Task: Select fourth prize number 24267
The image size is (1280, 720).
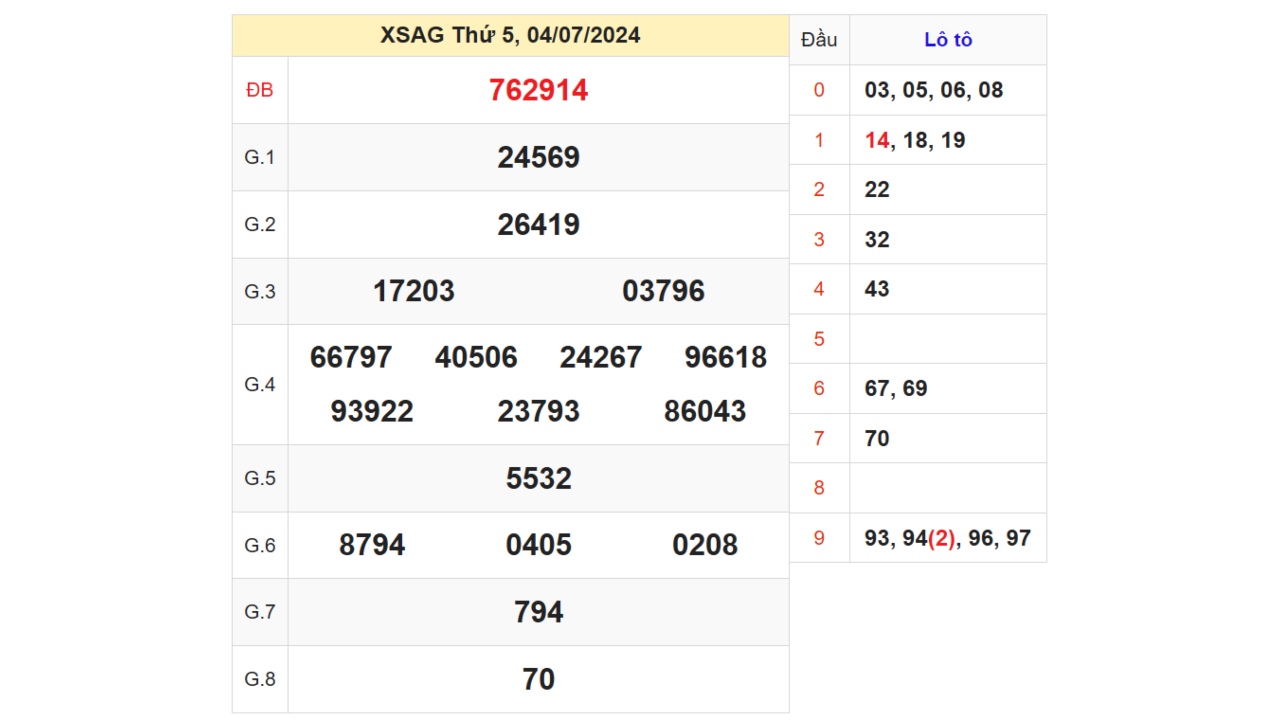Action: 601,357
